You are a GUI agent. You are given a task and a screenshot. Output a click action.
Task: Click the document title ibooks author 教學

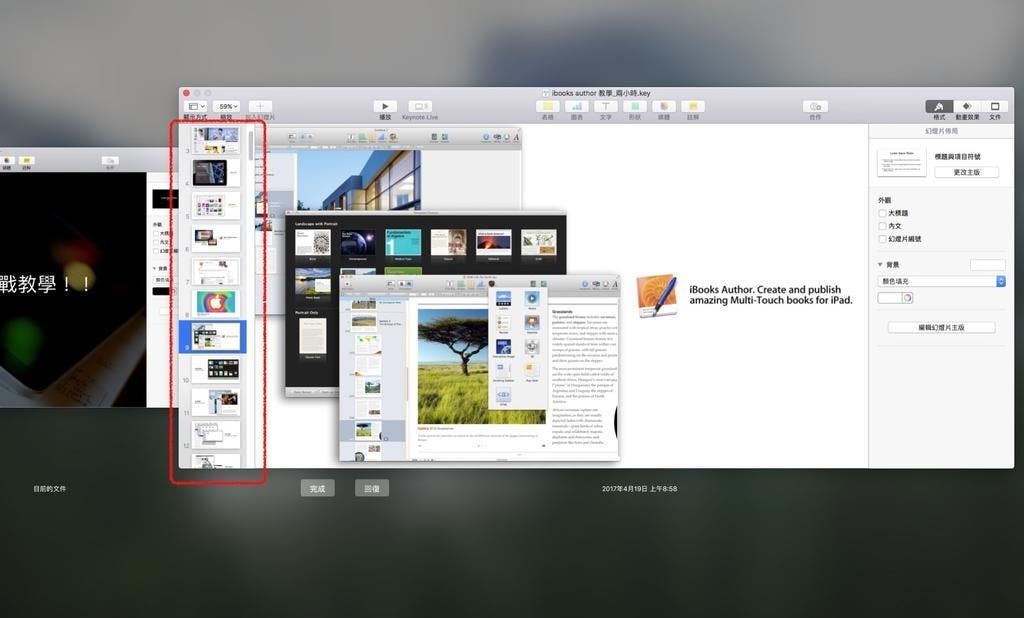point(601,93)
